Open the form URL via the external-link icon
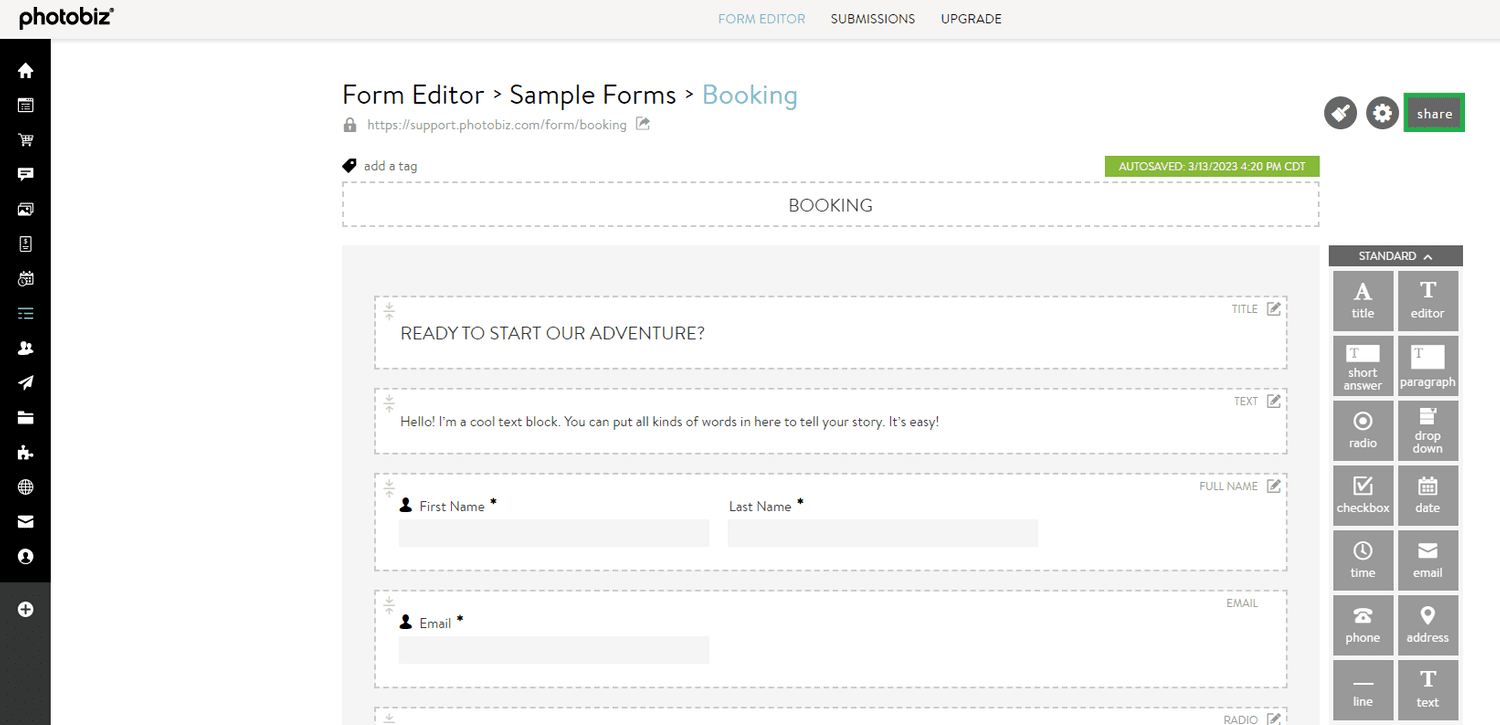The height and width of the screenshot is (725, 1500). [643, 124]
